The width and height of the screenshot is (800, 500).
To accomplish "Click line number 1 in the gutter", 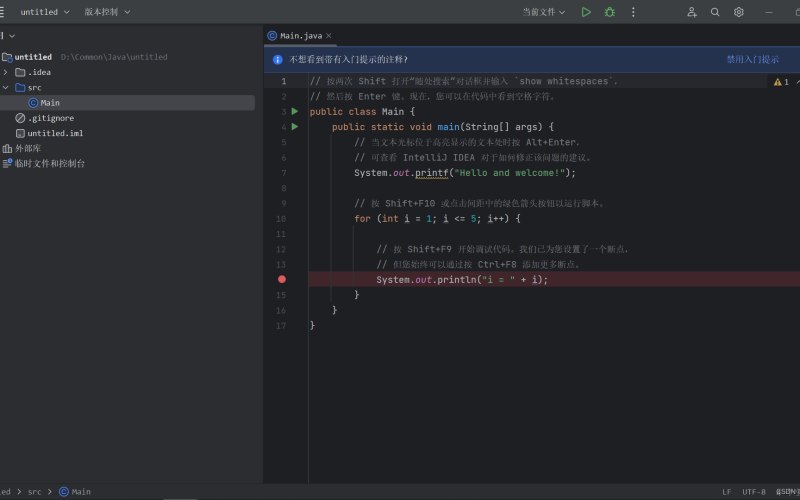I will point(284,82).
